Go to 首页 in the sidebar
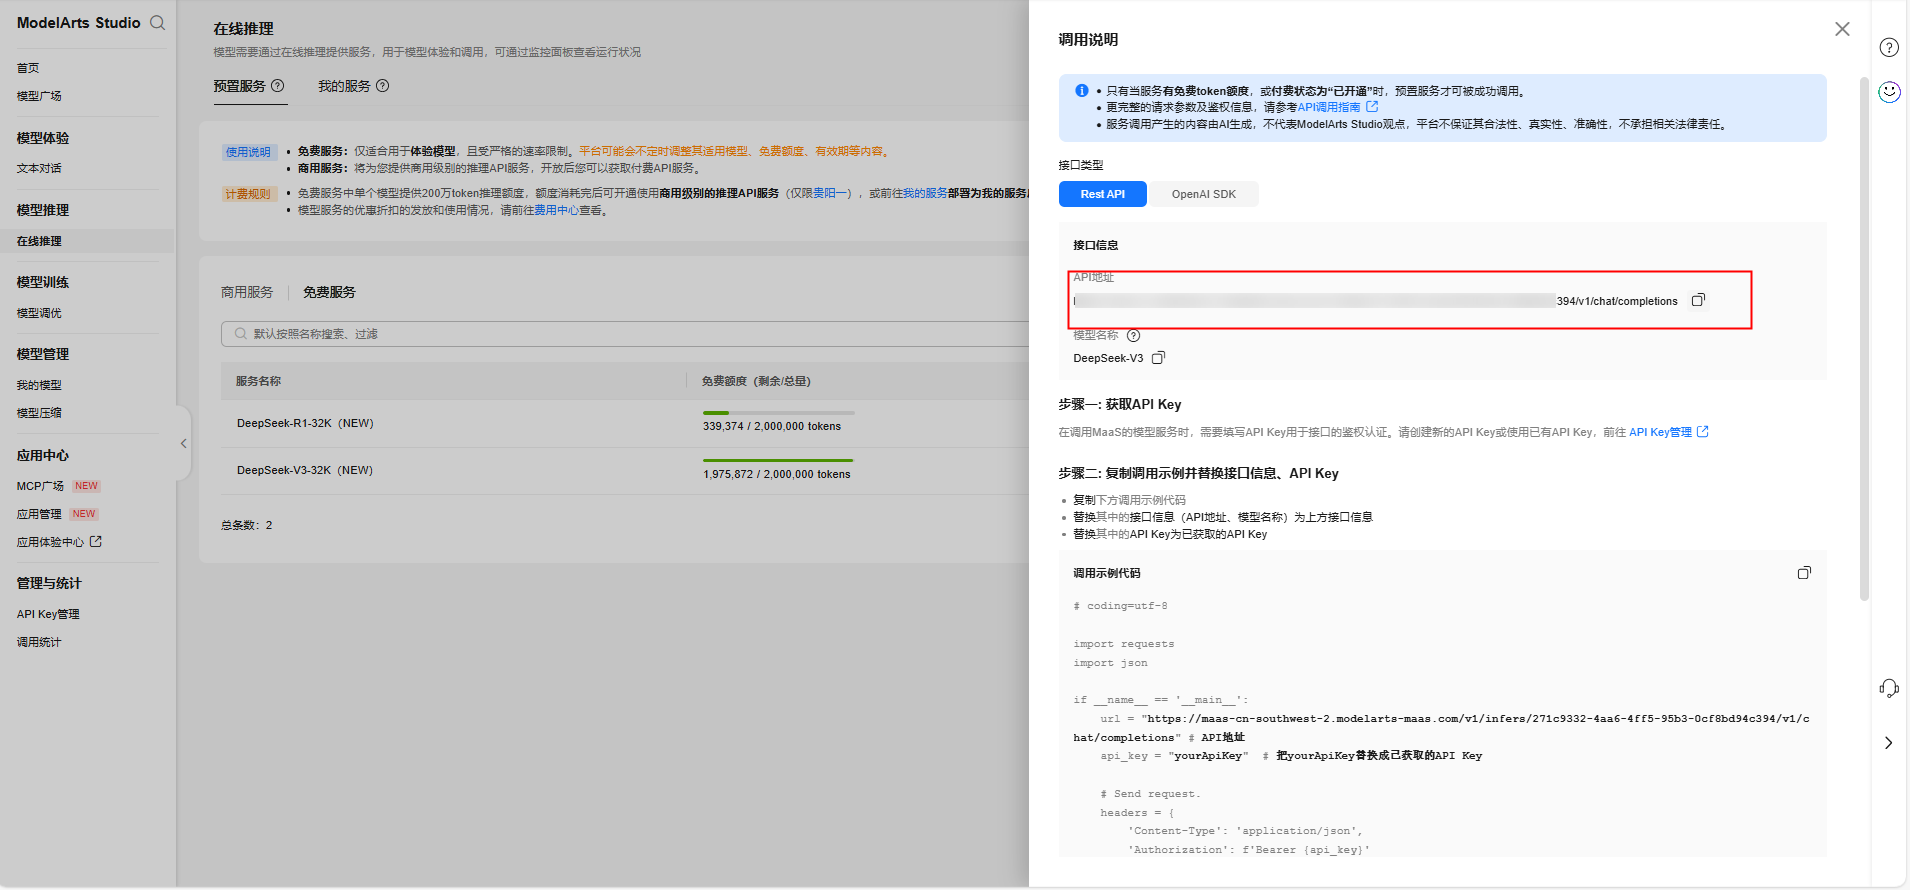The height and width of the screenshot is (890, 1910). 28,68
